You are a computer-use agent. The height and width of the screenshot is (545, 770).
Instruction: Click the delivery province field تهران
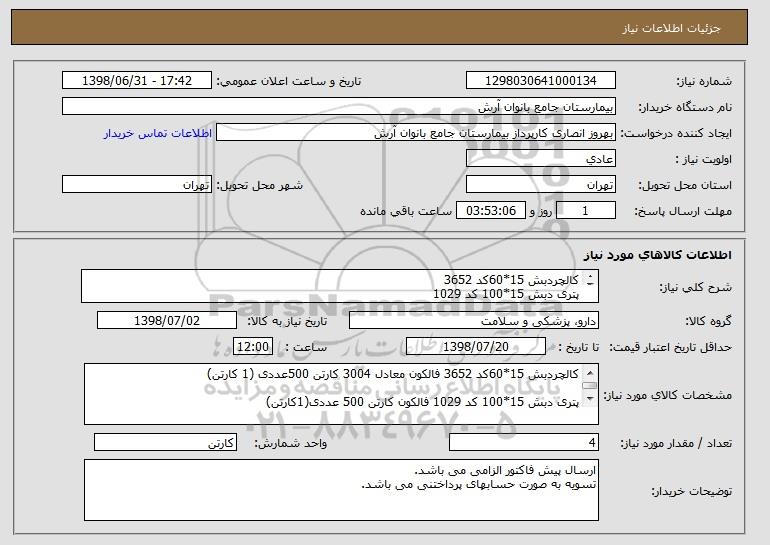point(541,185)
